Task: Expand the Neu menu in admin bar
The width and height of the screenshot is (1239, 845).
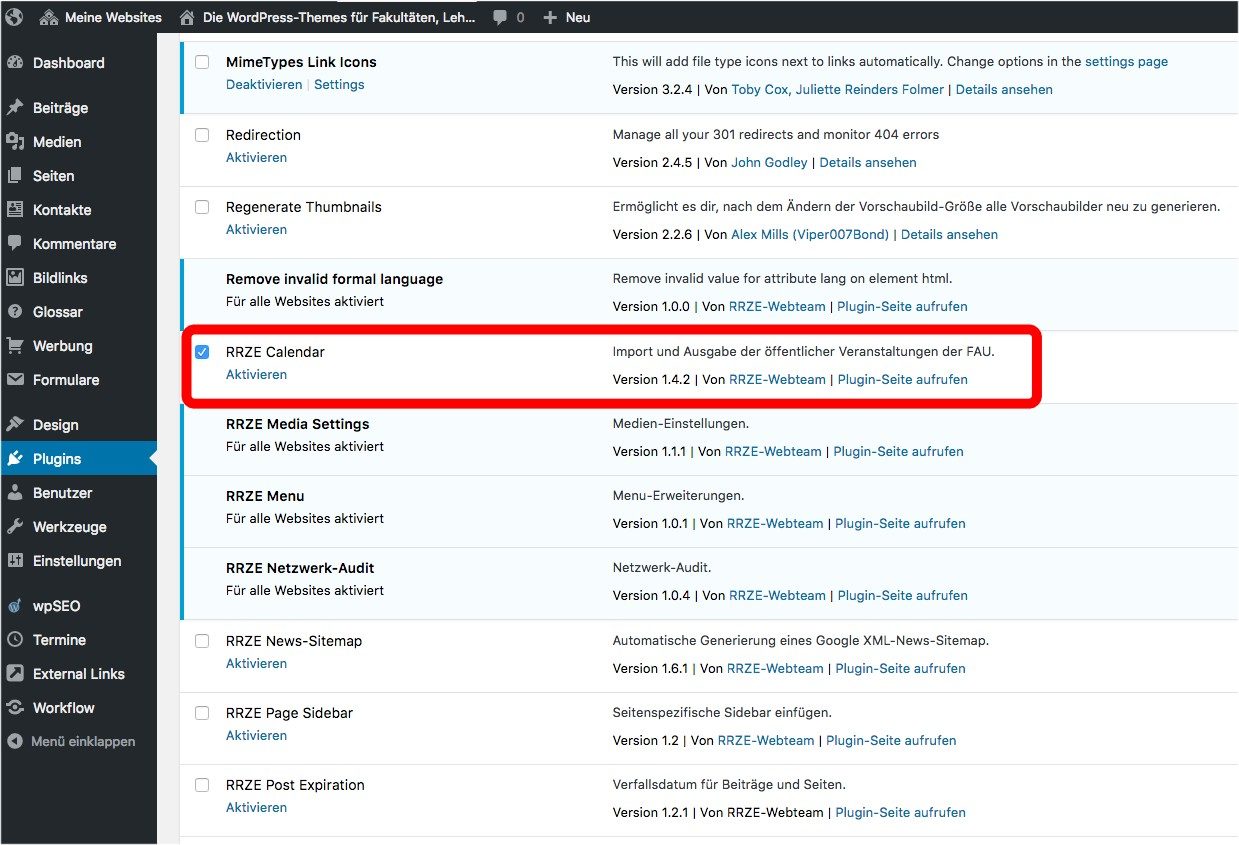Action: pos(567,17)
